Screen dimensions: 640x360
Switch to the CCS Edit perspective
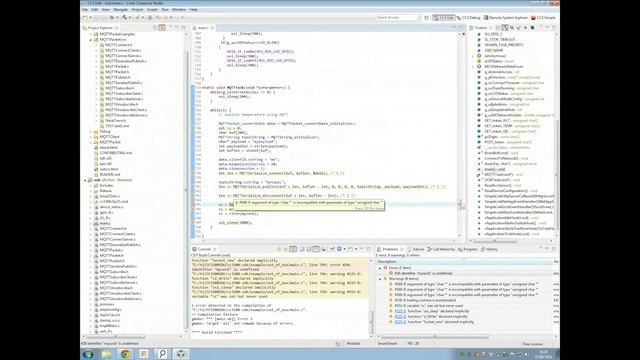click(x=444, y=18)
